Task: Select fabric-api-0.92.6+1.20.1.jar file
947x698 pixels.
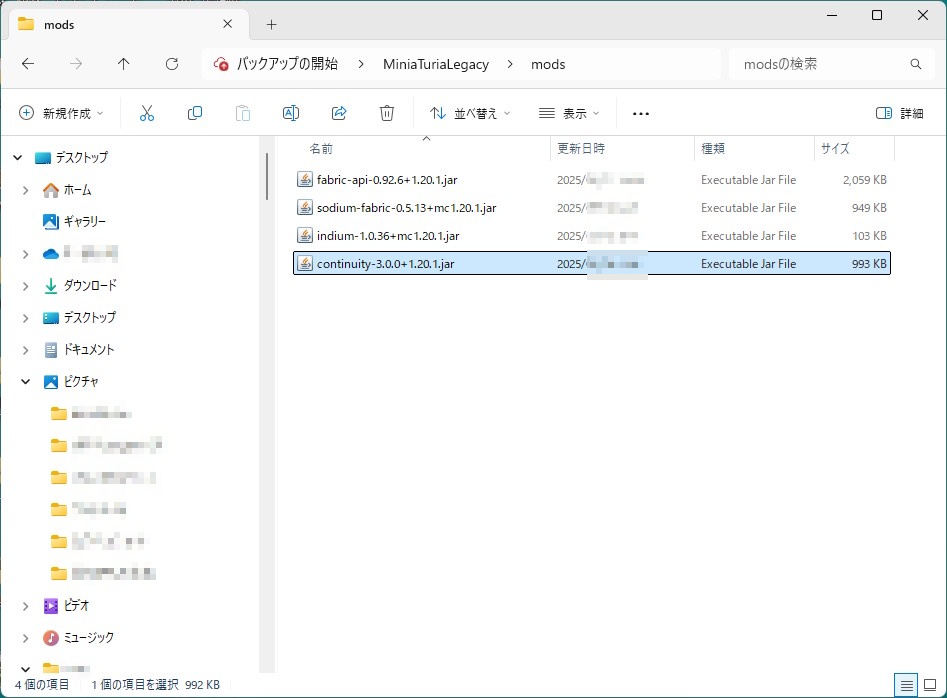Action: point(592,179)
